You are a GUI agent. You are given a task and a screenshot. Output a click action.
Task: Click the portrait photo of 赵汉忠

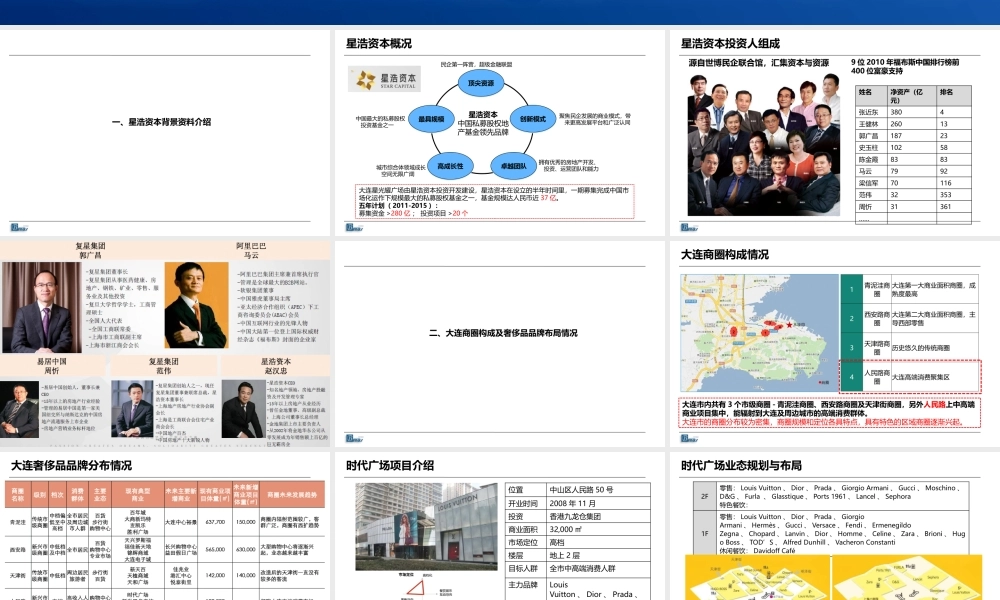tap(243, 409)
